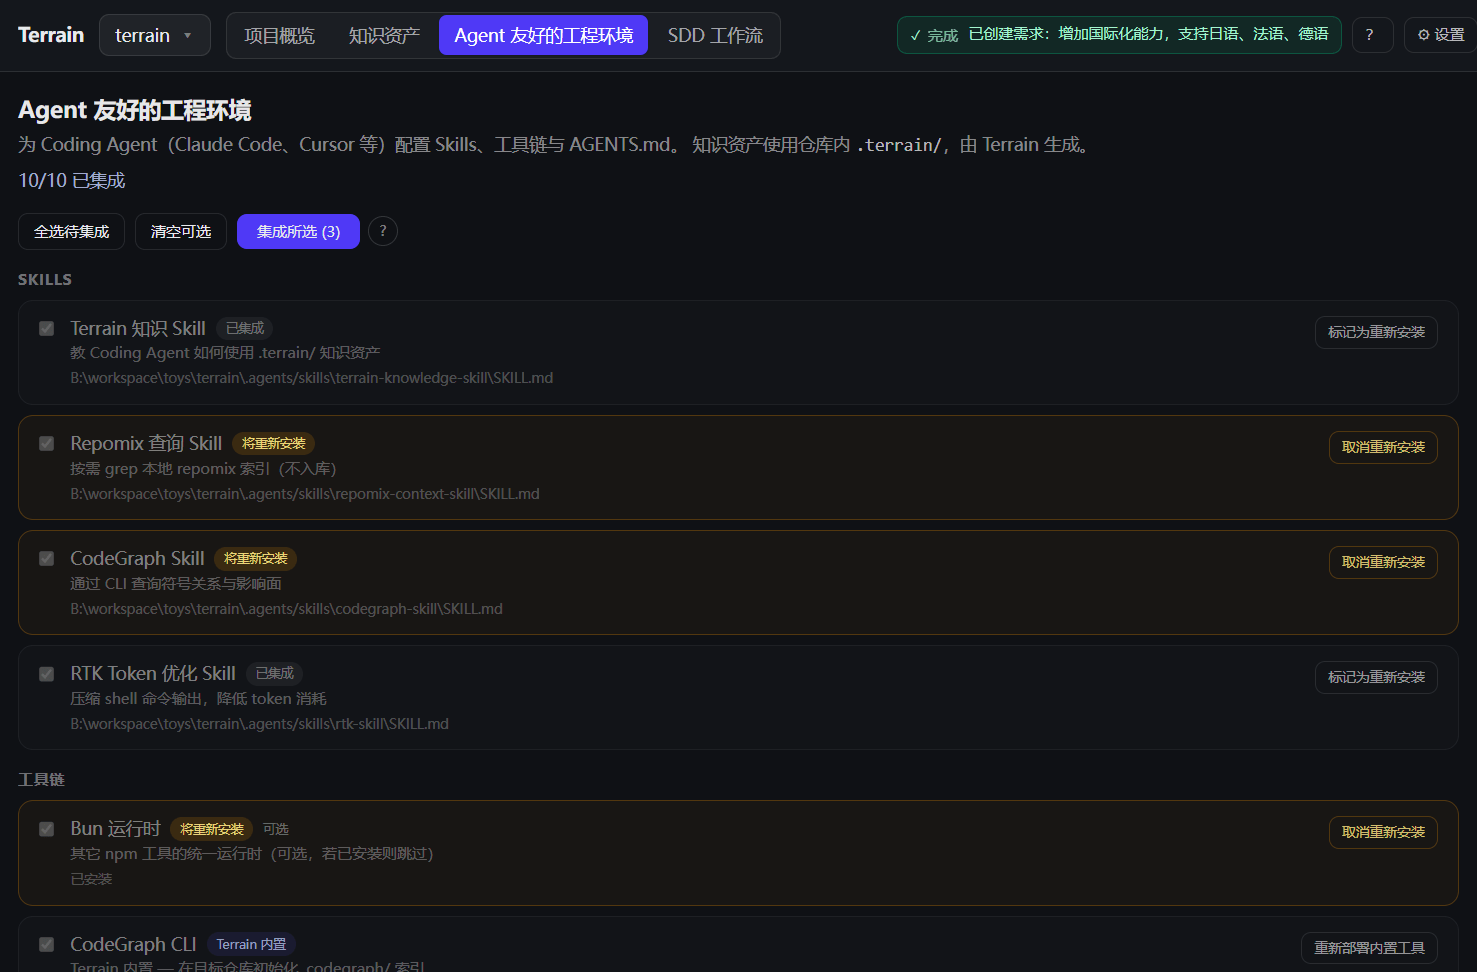
Task: Click the Terrain 内置 badge on CodeGraph CLI
Action: pos(251,944)
